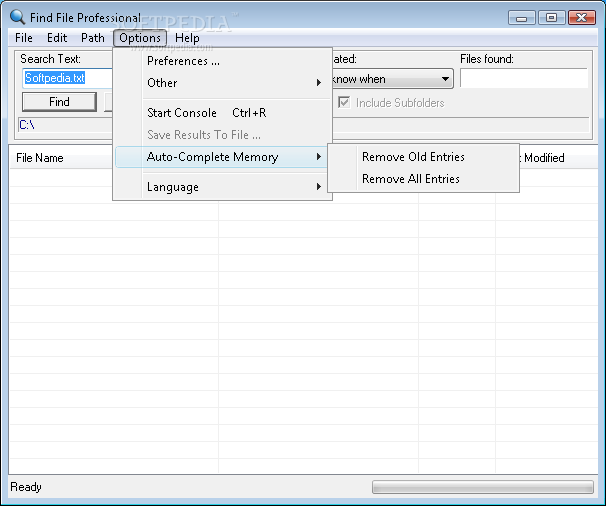Minimize the Find File Professional window
Viewport: 606px width, 506px height.
click(x=521, y=18)
